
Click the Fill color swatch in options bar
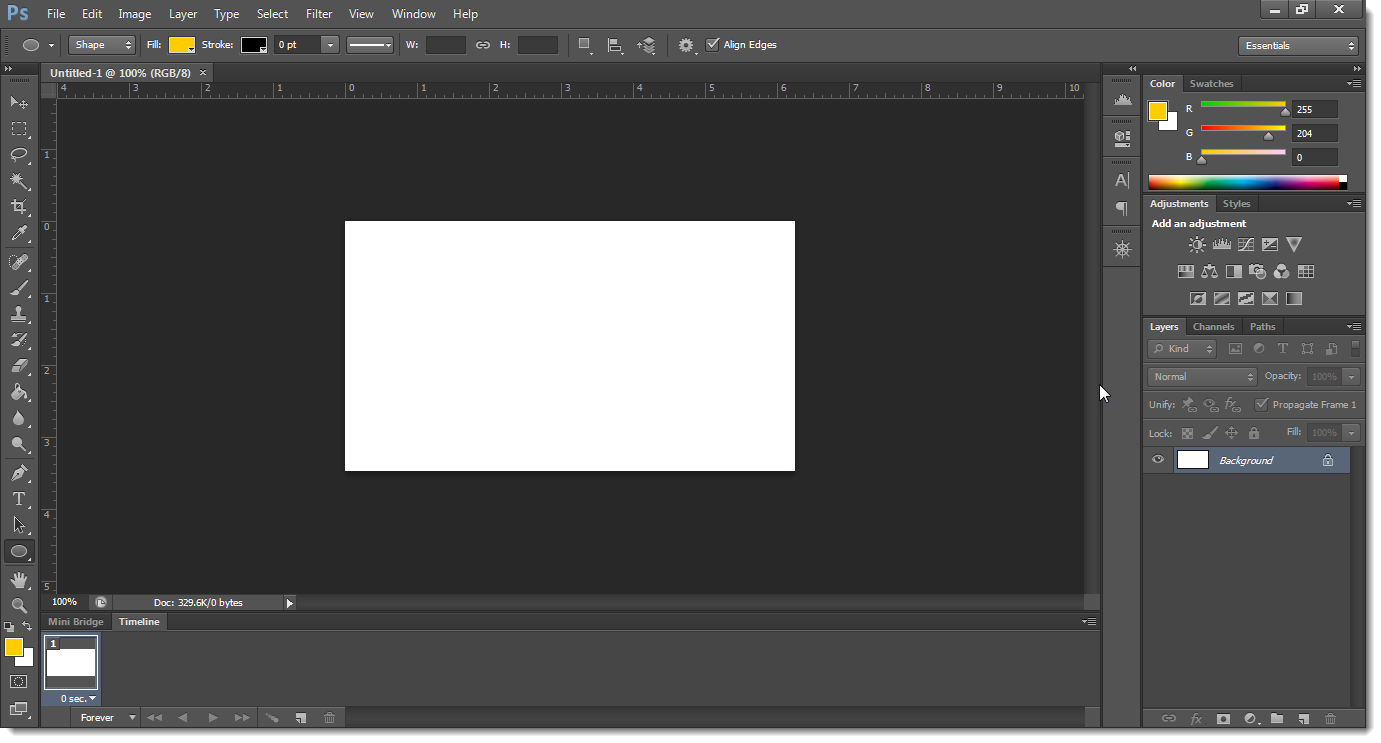point(181,45)
